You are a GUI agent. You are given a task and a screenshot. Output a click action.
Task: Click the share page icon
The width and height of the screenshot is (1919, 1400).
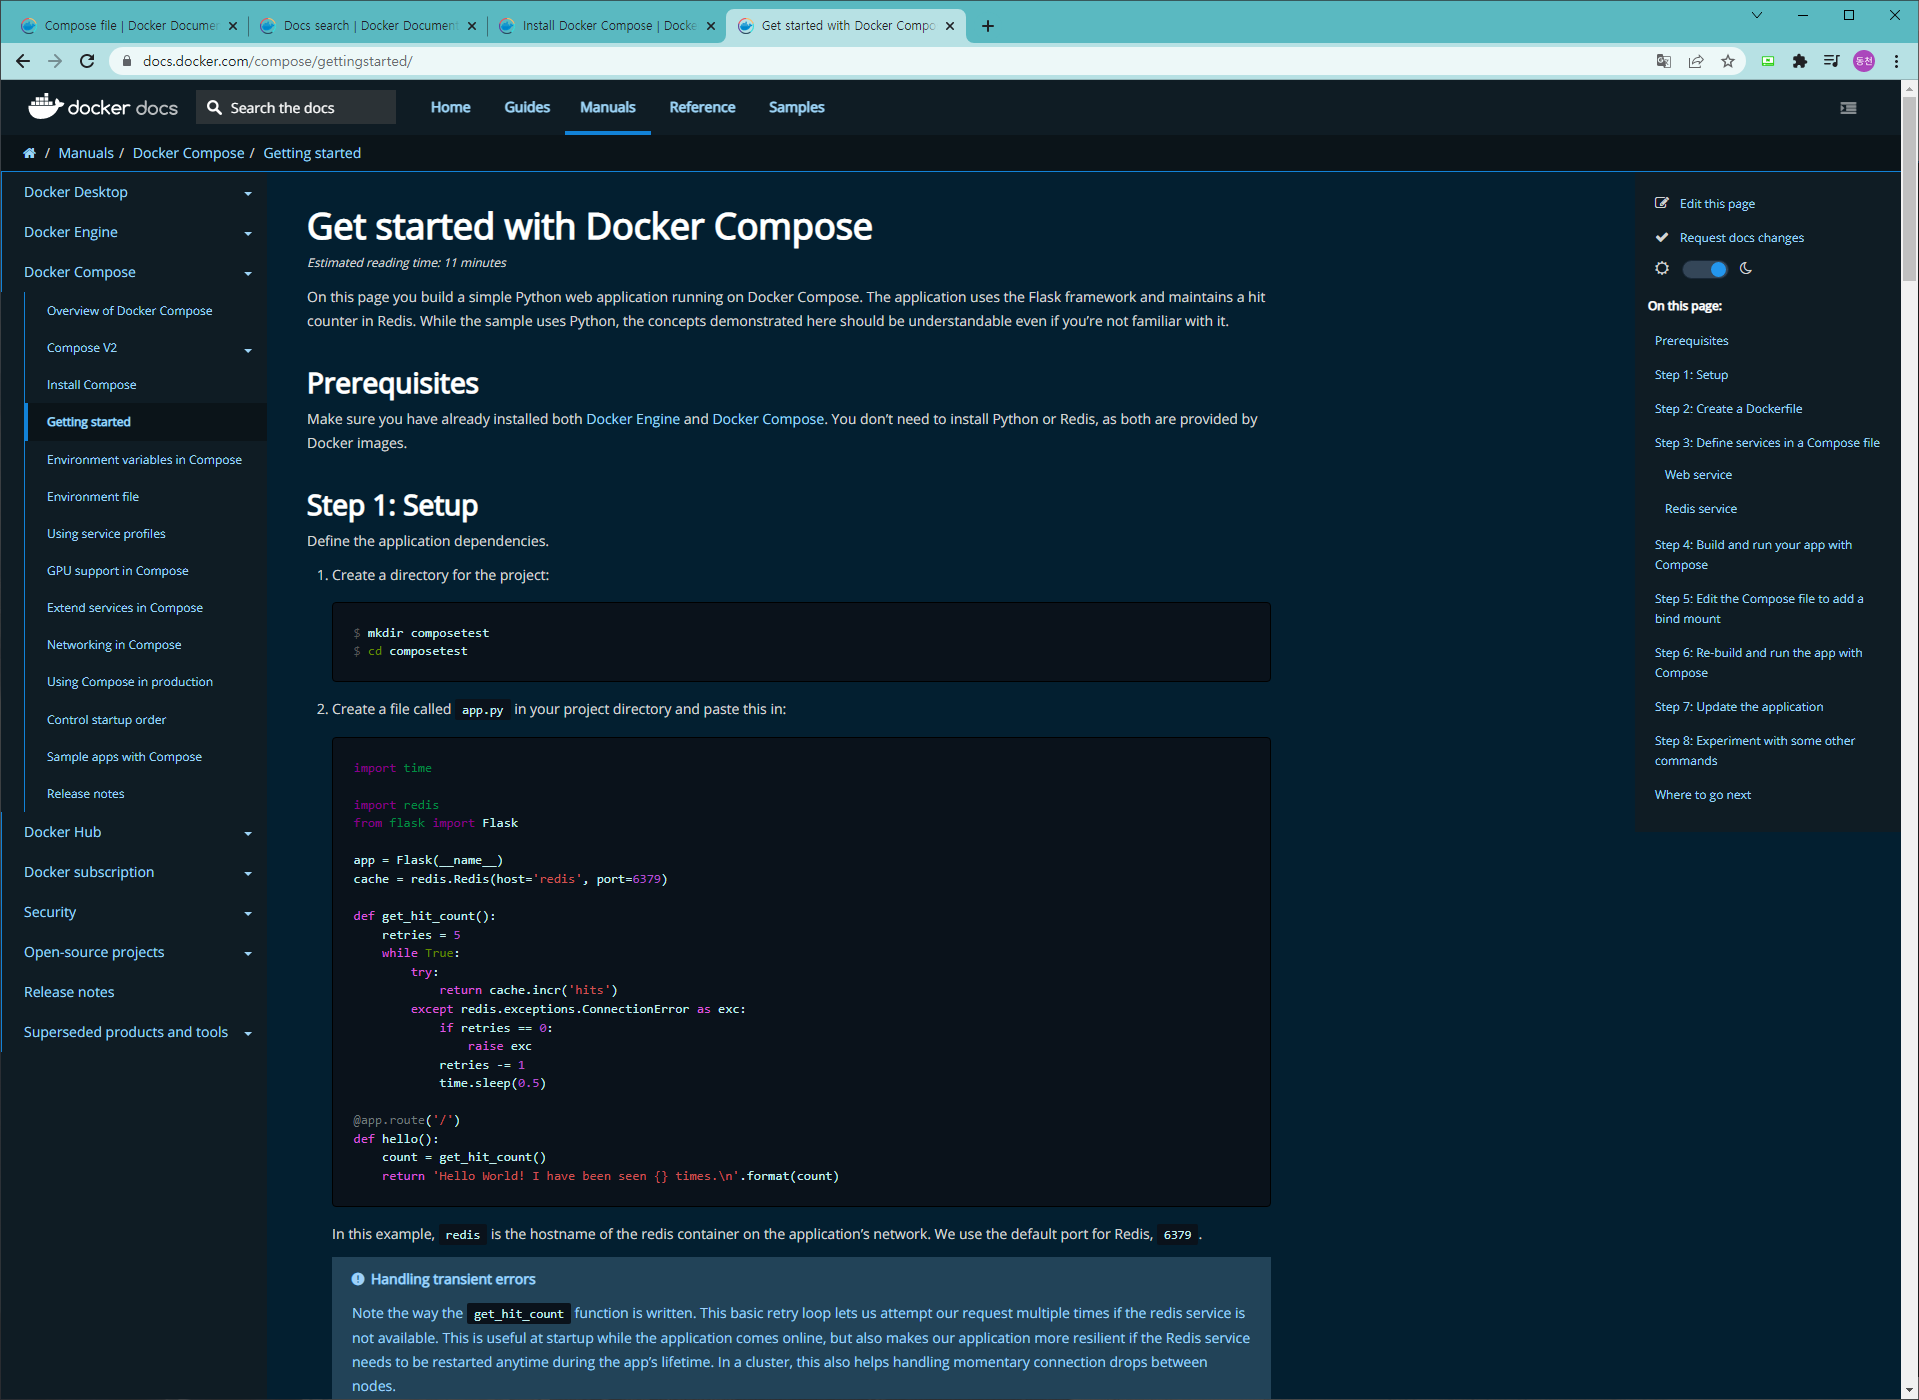pos(1696,61)
